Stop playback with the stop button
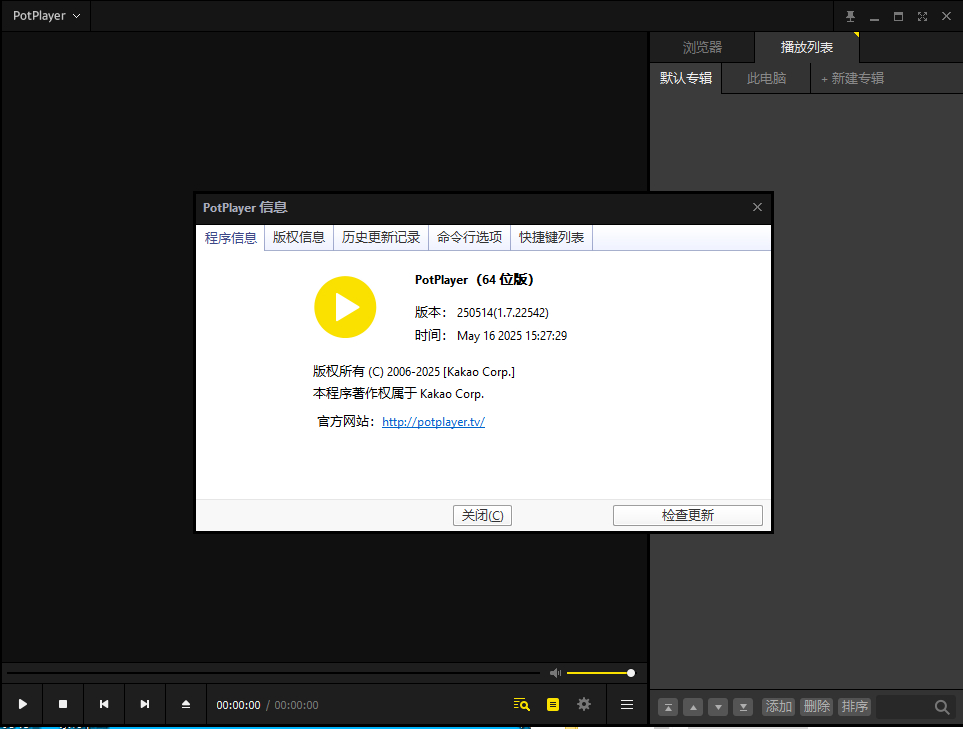 coord(63,704)
